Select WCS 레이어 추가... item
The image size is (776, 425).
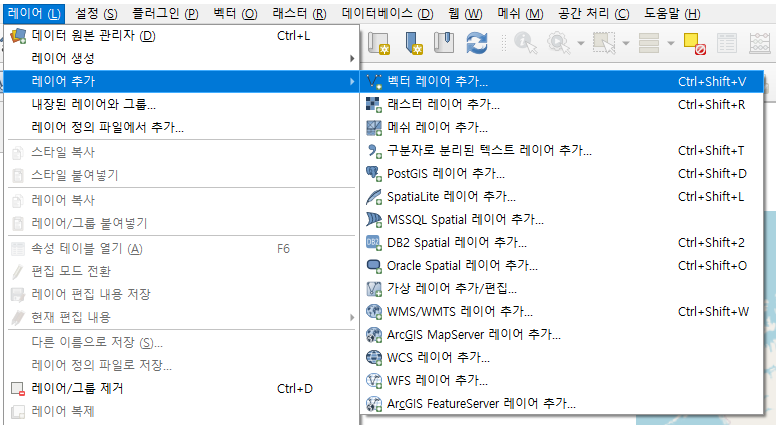562,357
